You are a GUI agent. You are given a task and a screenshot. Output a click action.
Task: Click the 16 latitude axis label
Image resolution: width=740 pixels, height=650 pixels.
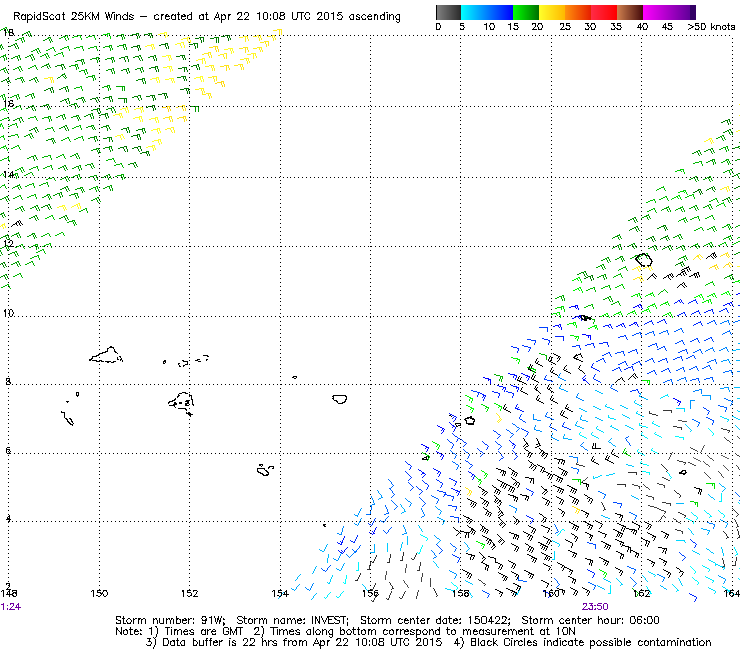pos(8,103)
